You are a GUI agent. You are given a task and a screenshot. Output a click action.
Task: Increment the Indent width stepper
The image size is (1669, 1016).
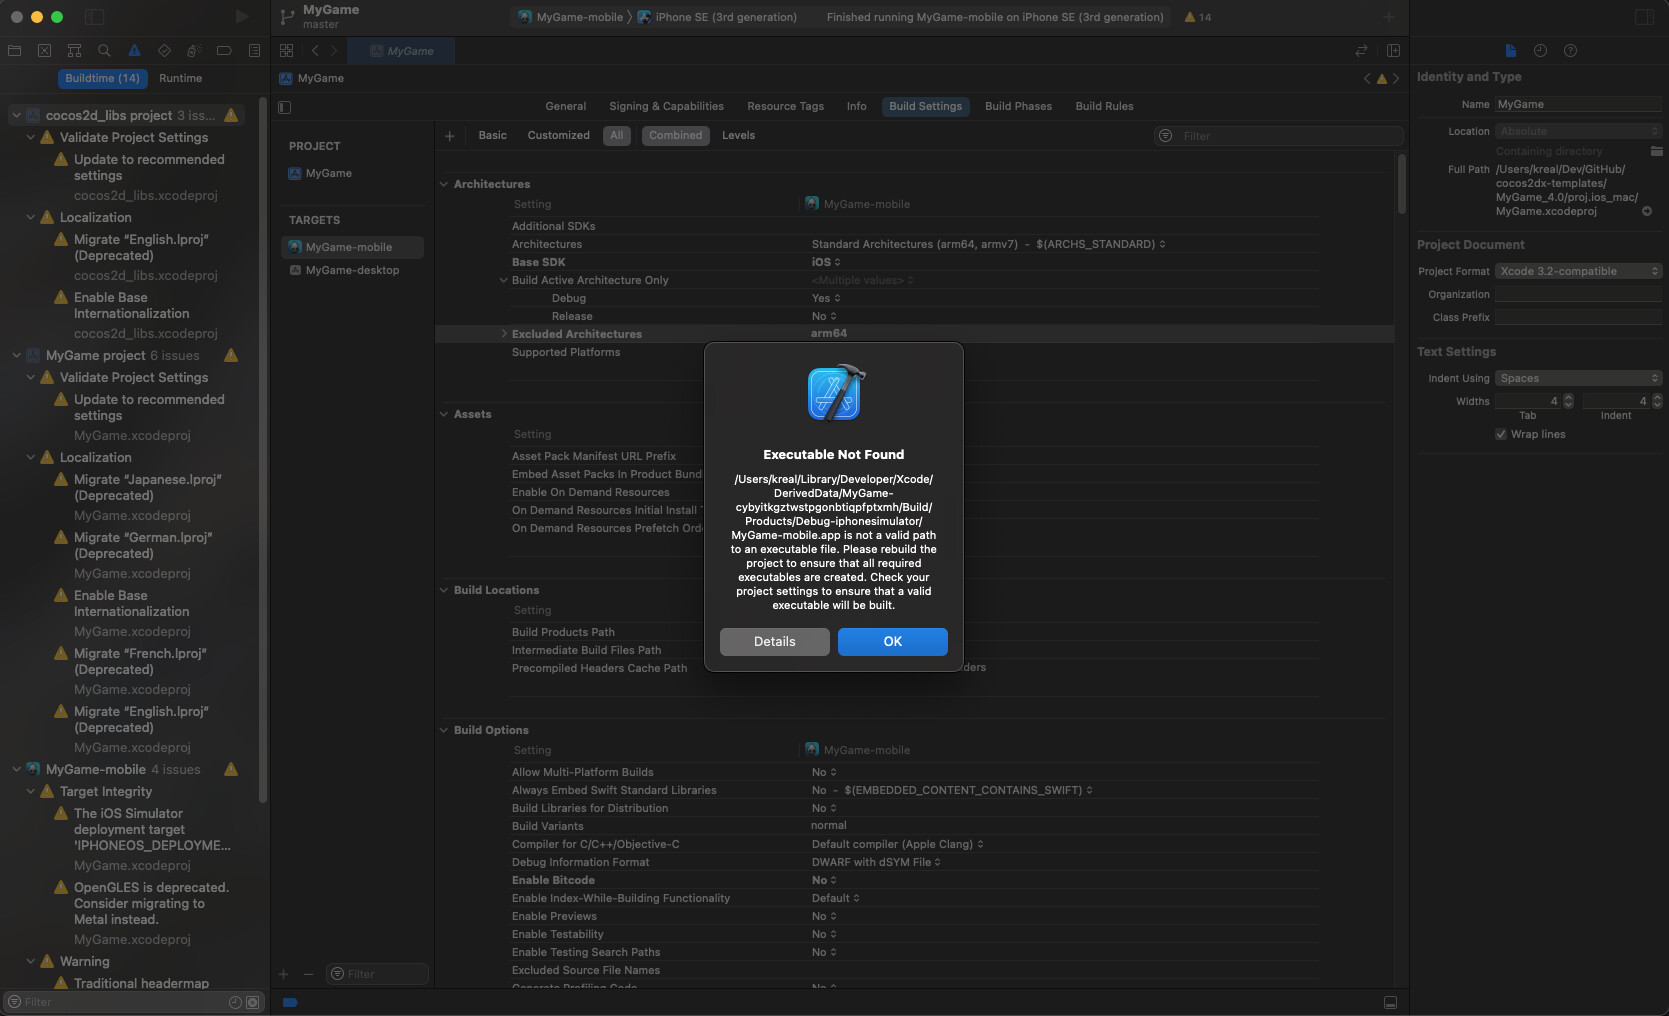click(x=1657, y=397)
